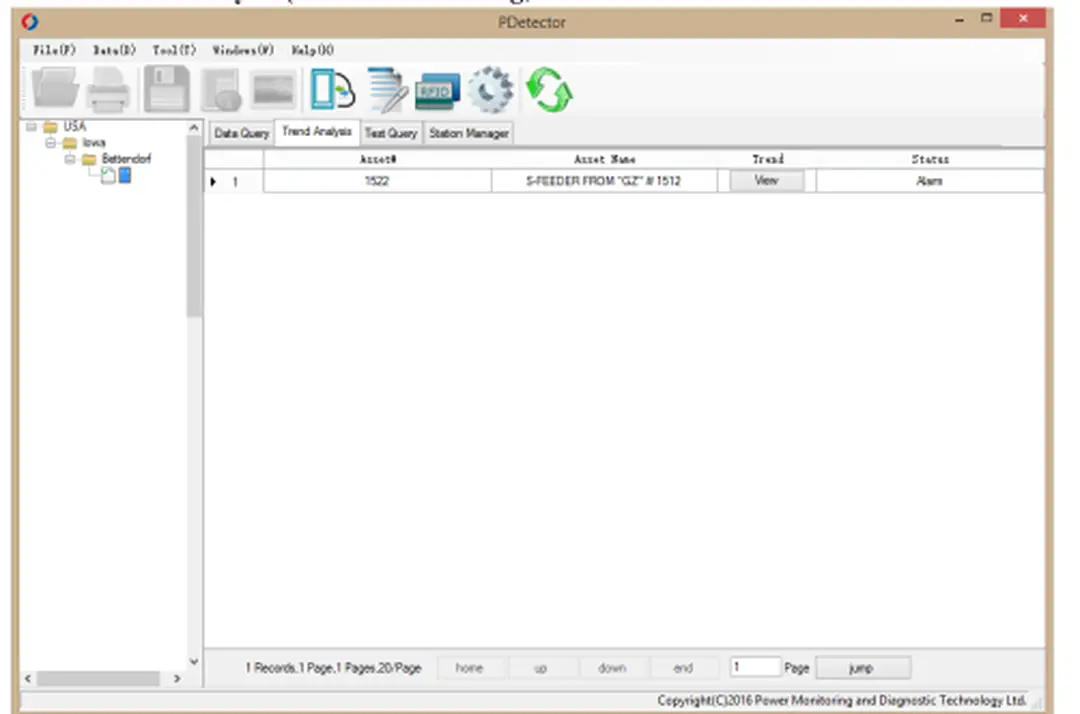Select the Bettendorf folder in tree

(126, 159)
